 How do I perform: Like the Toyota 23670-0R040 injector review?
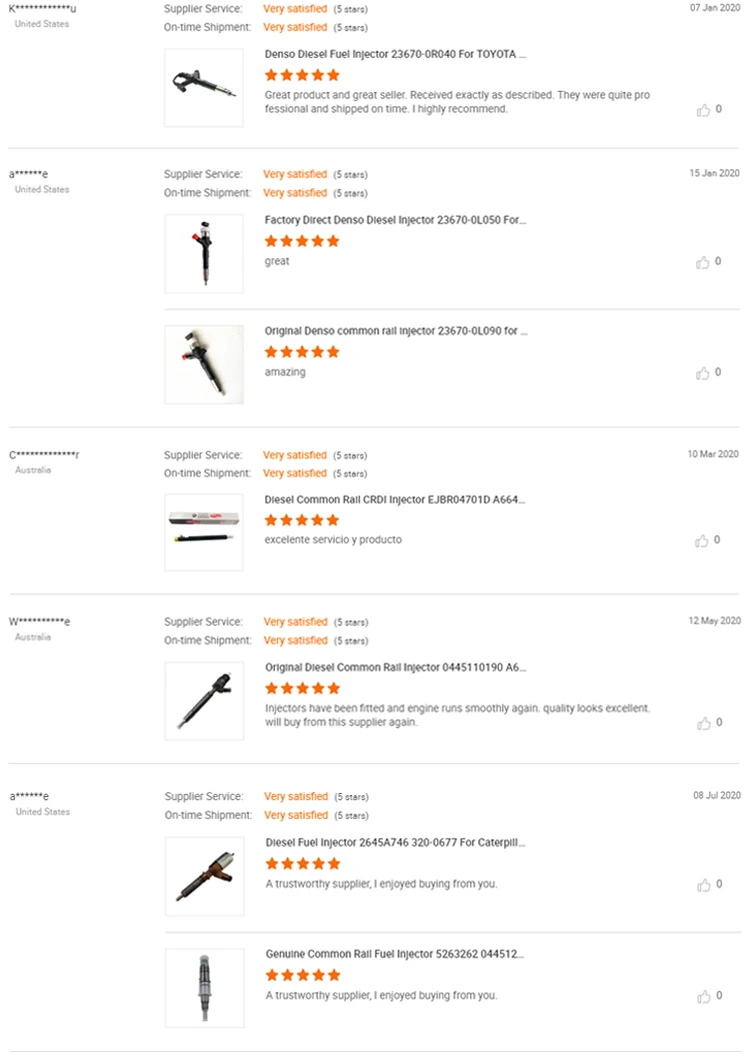pyautogui.click(x=703, y=110)
